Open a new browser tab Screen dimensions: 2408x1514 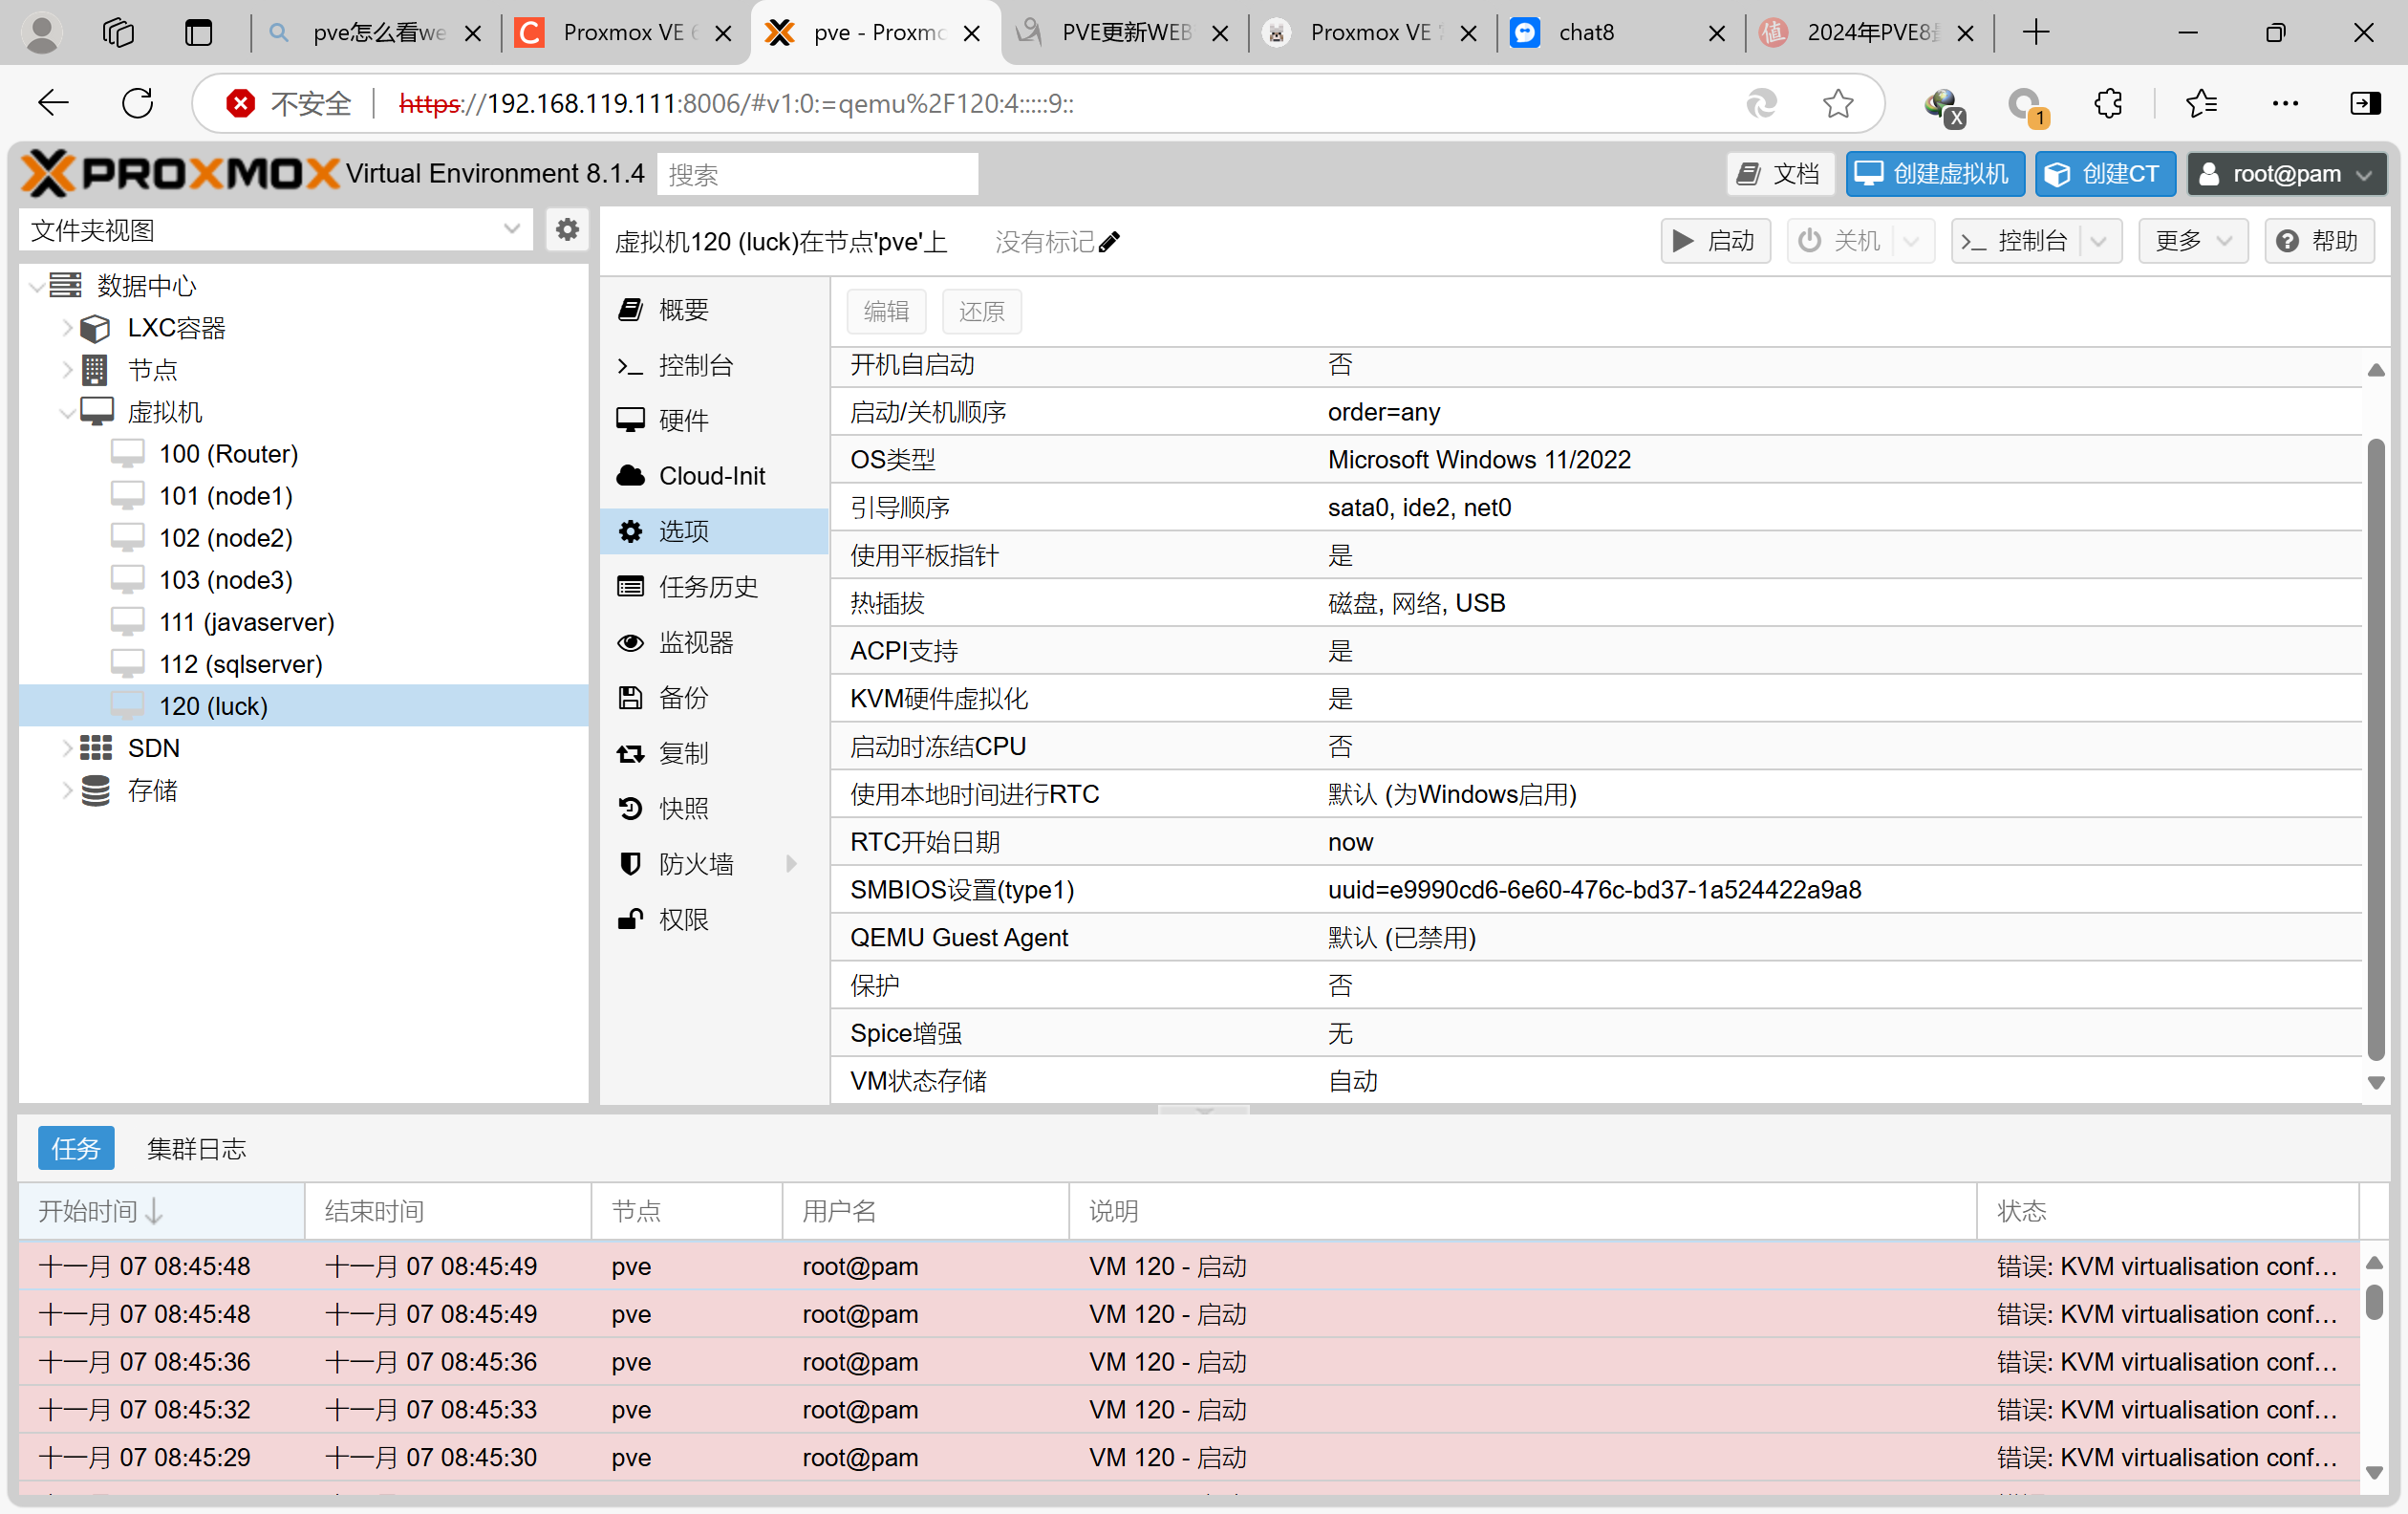pos(2035,33)
